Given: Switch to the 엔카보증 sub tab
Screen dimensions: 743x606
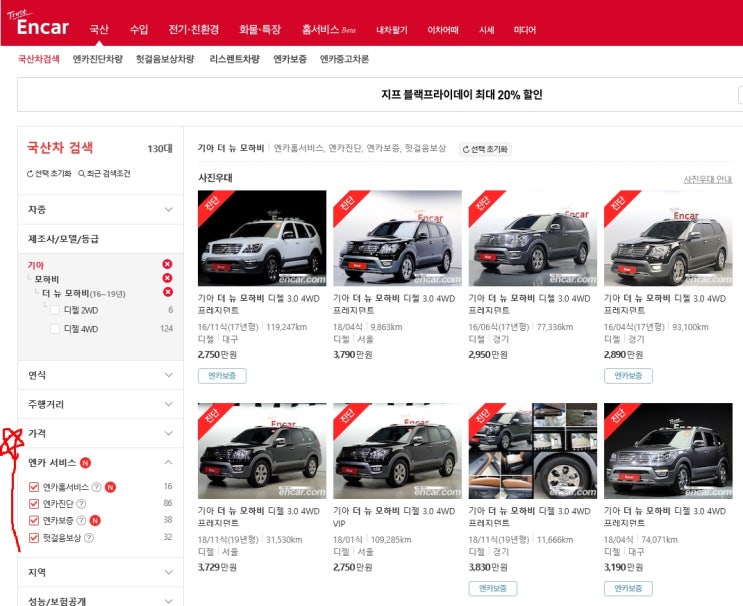Looking at the screenshot, I should [x=290, y=59].
